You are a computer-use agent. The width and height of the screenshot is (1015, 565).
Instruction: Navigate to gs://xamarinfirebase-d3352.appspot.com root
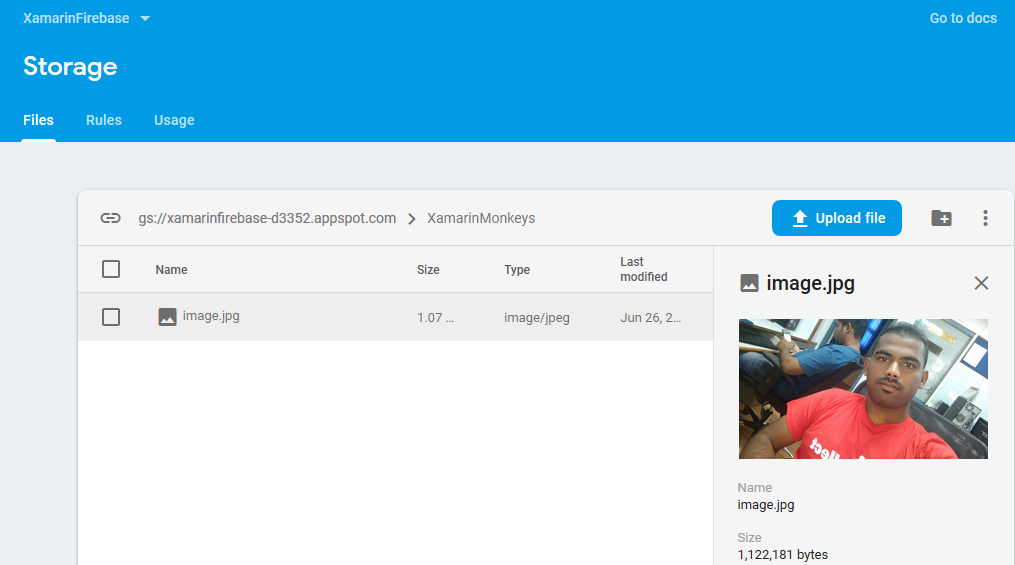click(267, 218)
